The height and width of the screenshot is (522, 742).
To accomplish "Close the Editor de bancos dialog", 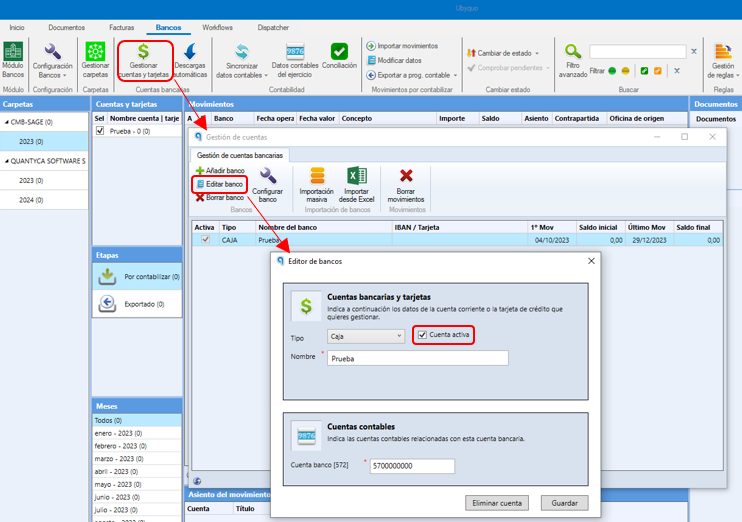I will pos(591,261).
